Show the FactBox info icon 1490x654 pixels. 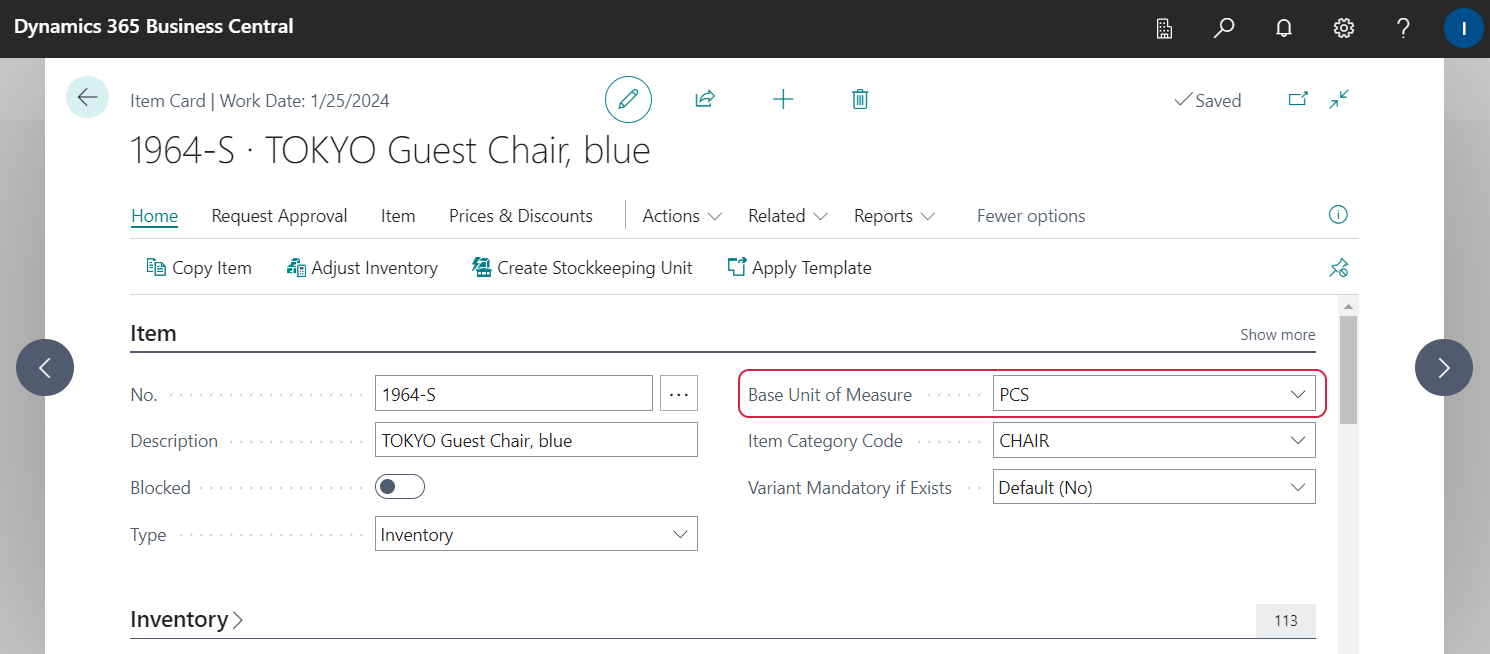pos(1338,215)
